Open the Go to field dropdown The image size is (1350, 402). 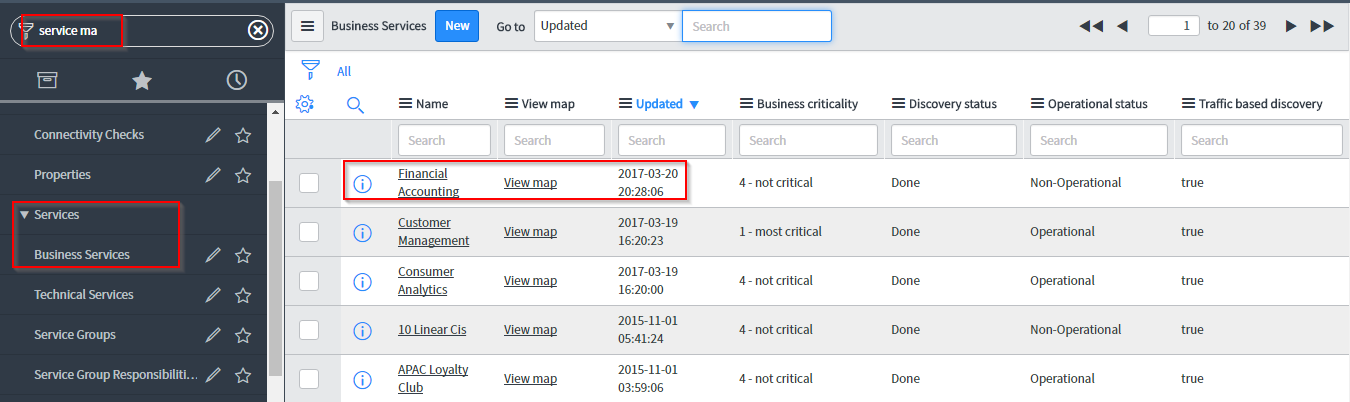[608, 26]
